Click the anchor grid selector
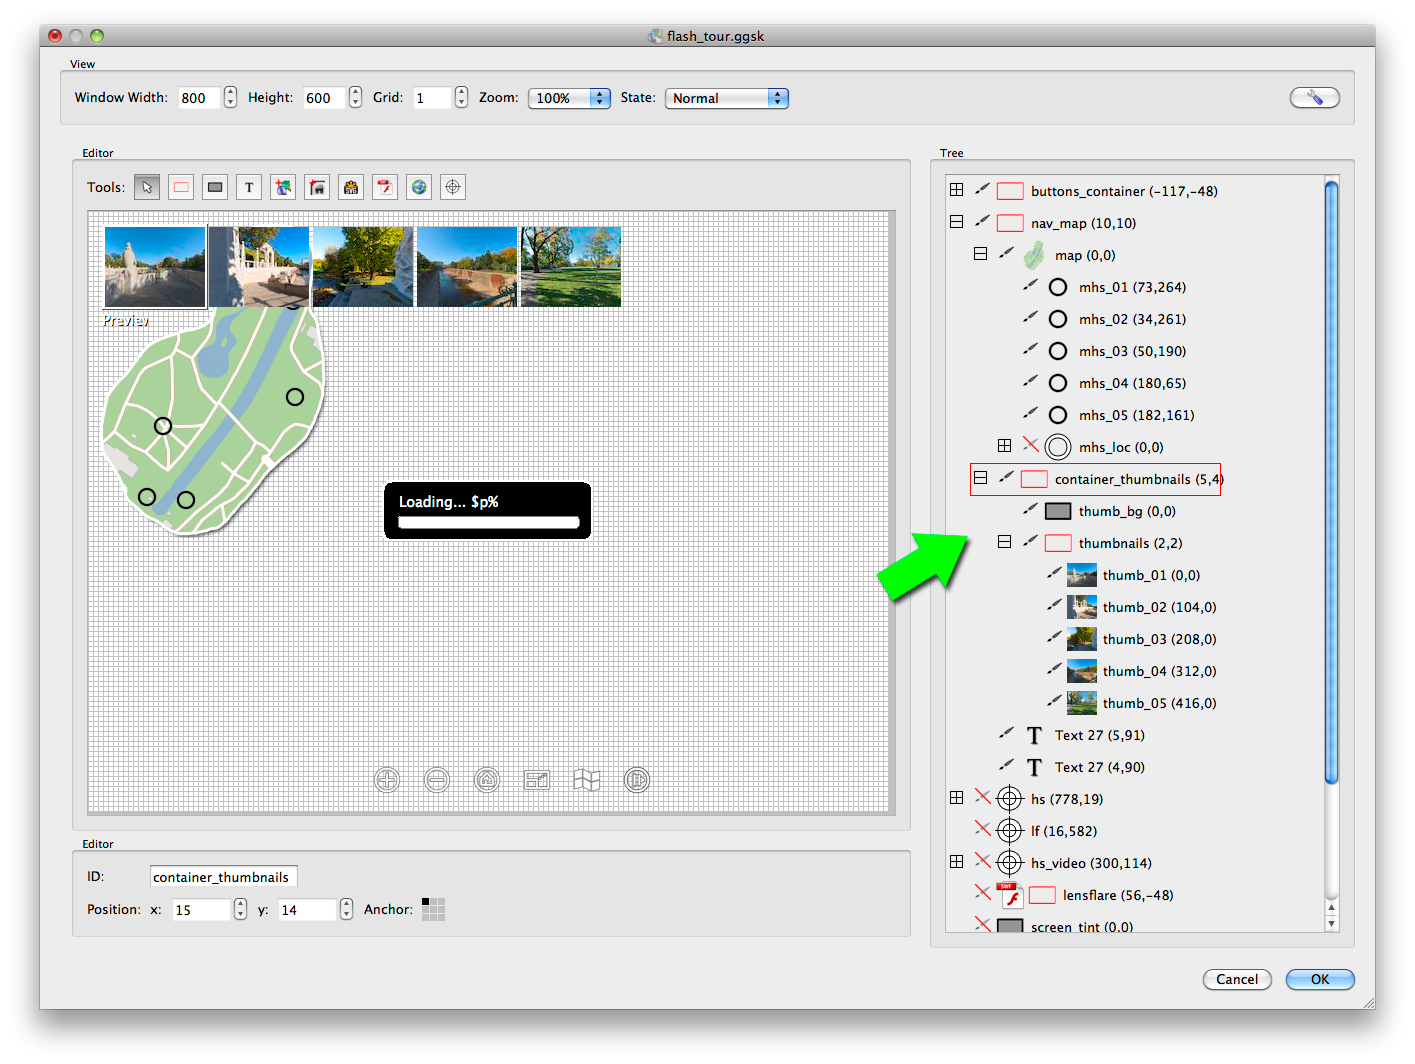The height and width of the screenshot is (1064, 1415). [433, 909]
